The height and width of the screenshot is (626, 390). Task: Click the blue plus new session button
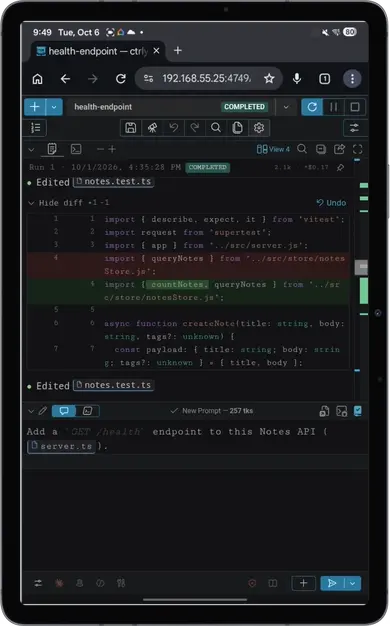(35, 107)
